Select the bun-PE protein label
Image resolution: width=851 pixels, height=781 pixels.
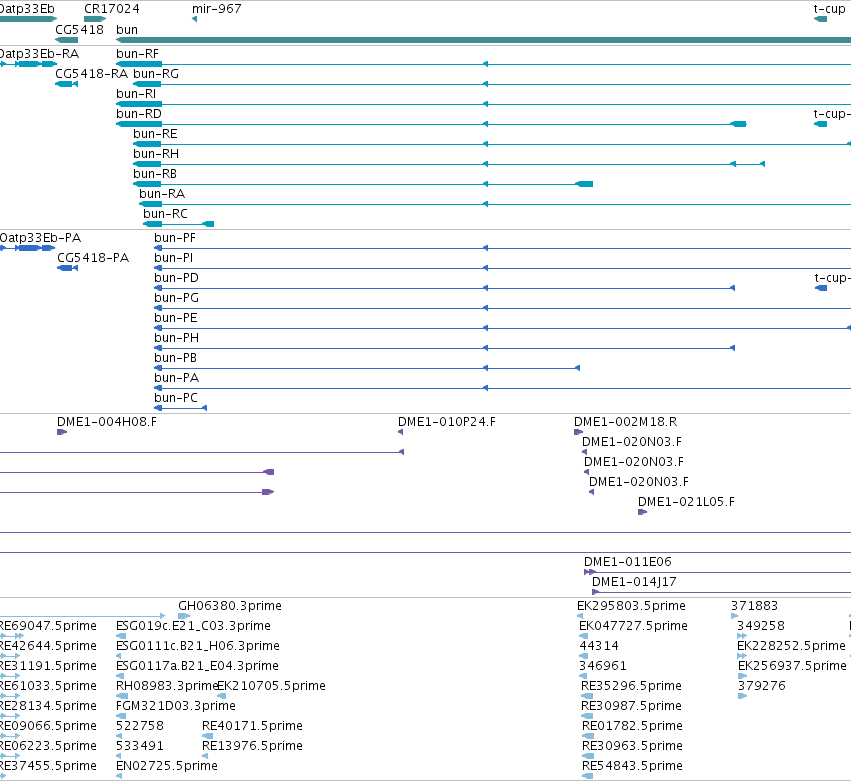[x=176, y=318]
